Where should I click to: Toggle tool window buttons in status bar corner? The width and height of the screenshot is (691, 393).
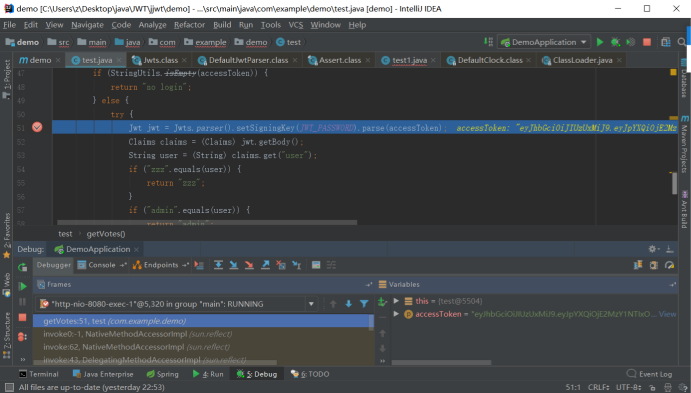[9, 387]
